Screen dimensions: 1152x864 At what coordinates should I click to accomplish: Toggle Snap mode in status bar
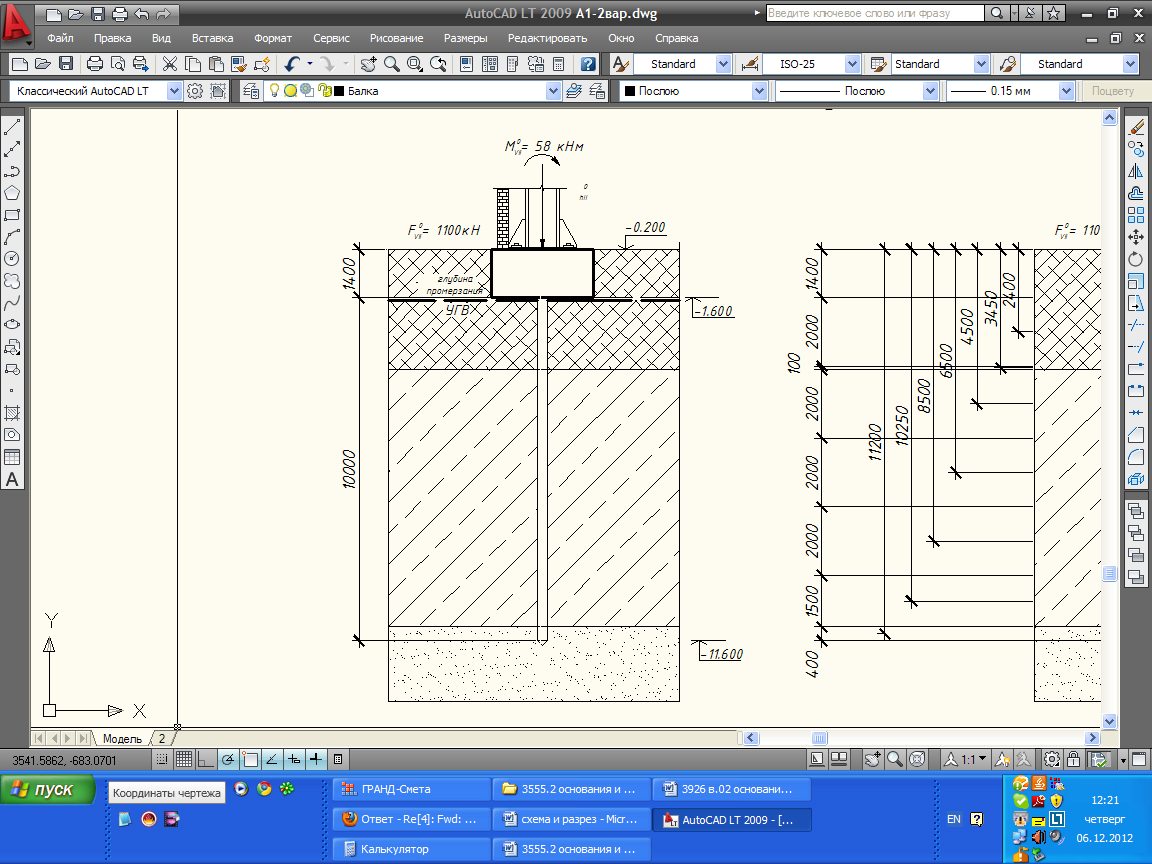tap(162, 759)
